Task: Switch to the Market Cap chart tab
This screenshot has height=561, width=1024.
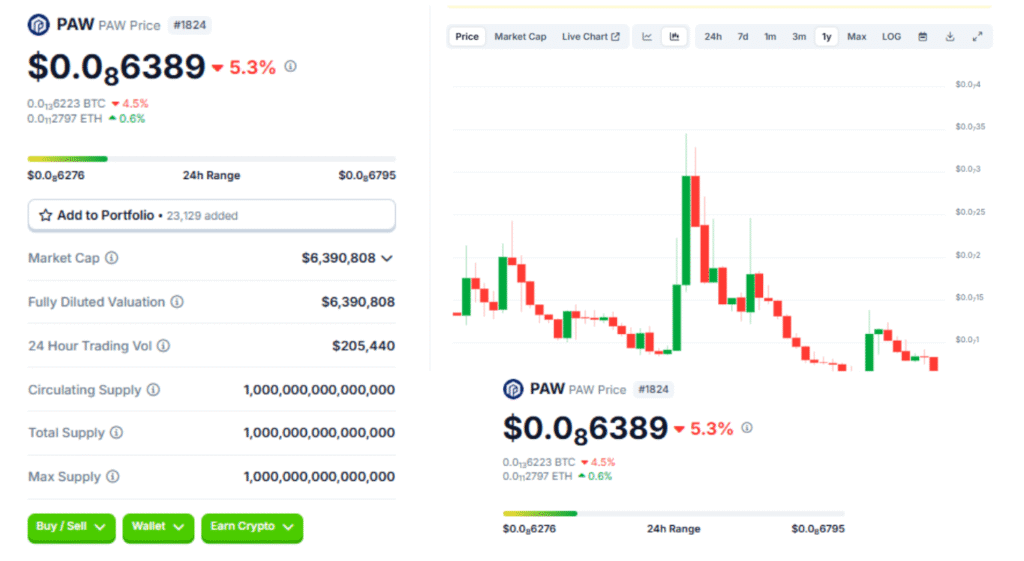Action: 520,37
